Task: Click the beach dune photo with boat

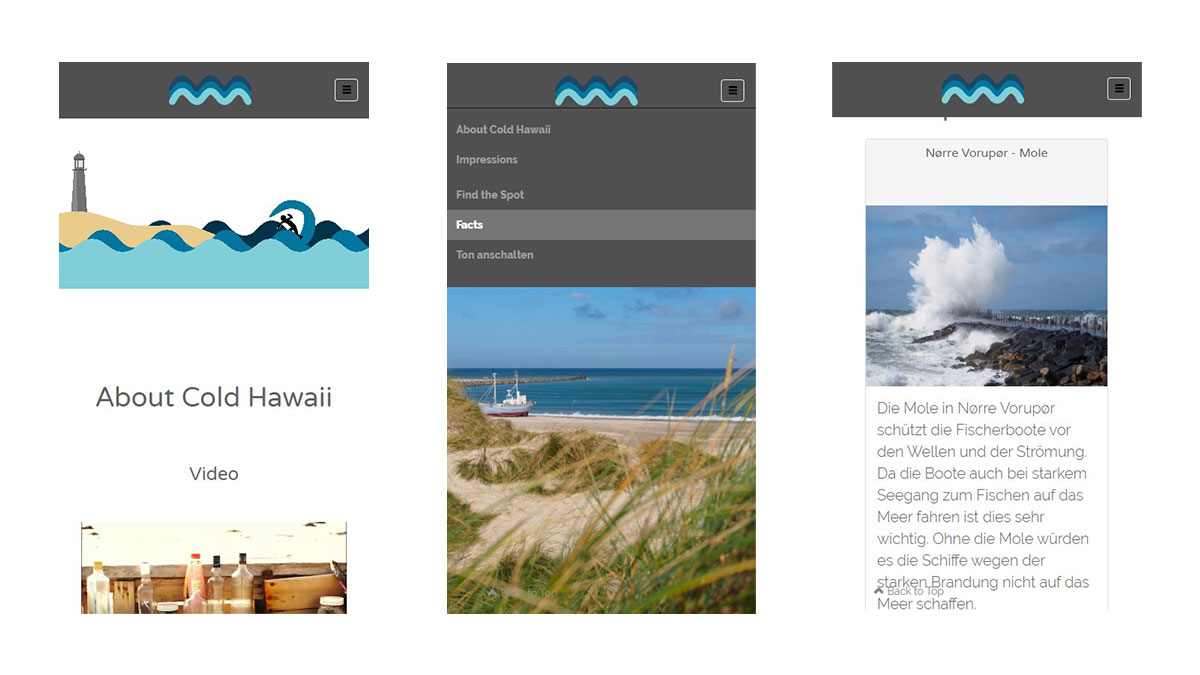Action: [601, 450]
